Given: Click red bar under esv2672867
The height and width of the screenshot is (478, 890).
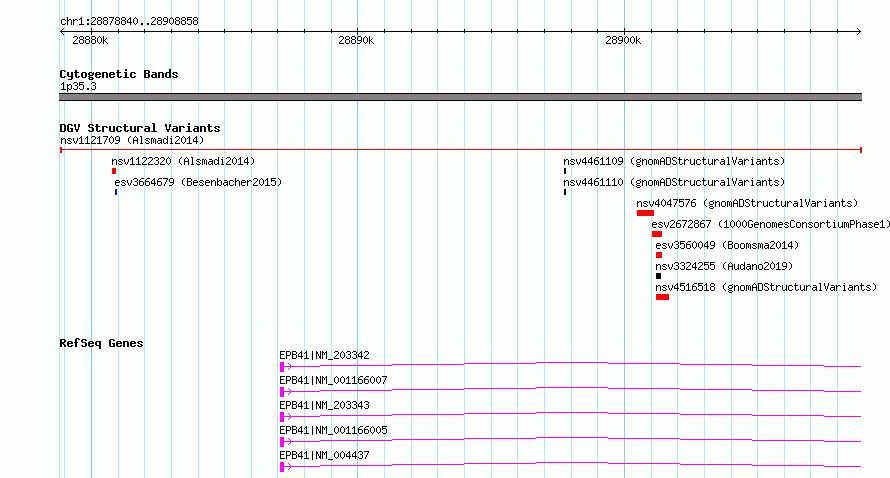Looking at the screenshot, I should pos(657,234).
